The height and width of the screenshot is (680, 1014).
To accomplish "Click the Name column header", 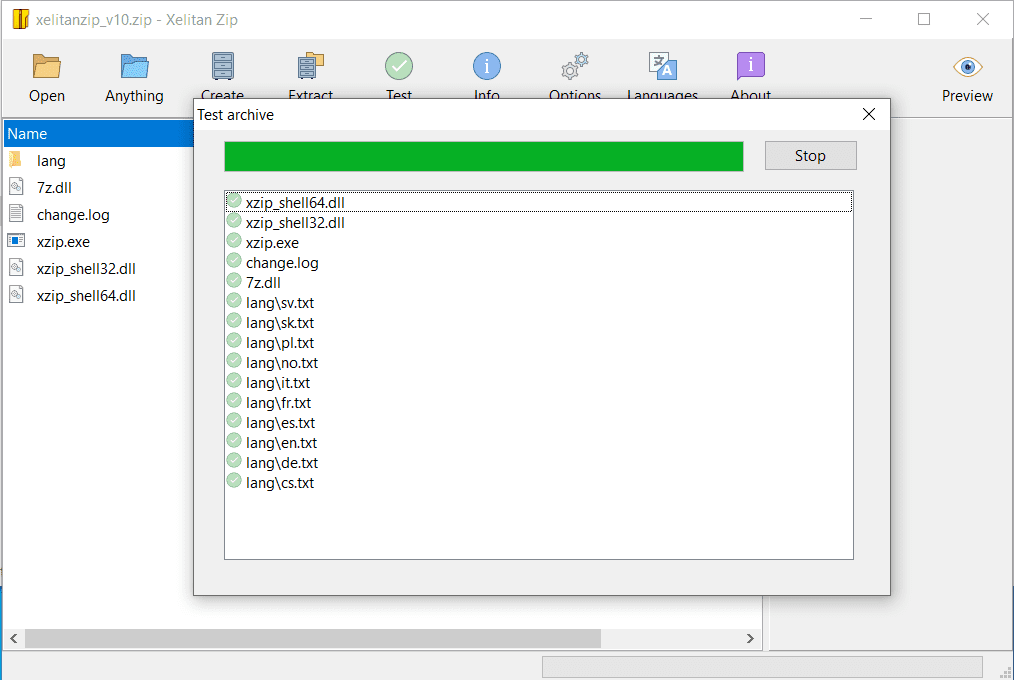I will click(99, 134).
